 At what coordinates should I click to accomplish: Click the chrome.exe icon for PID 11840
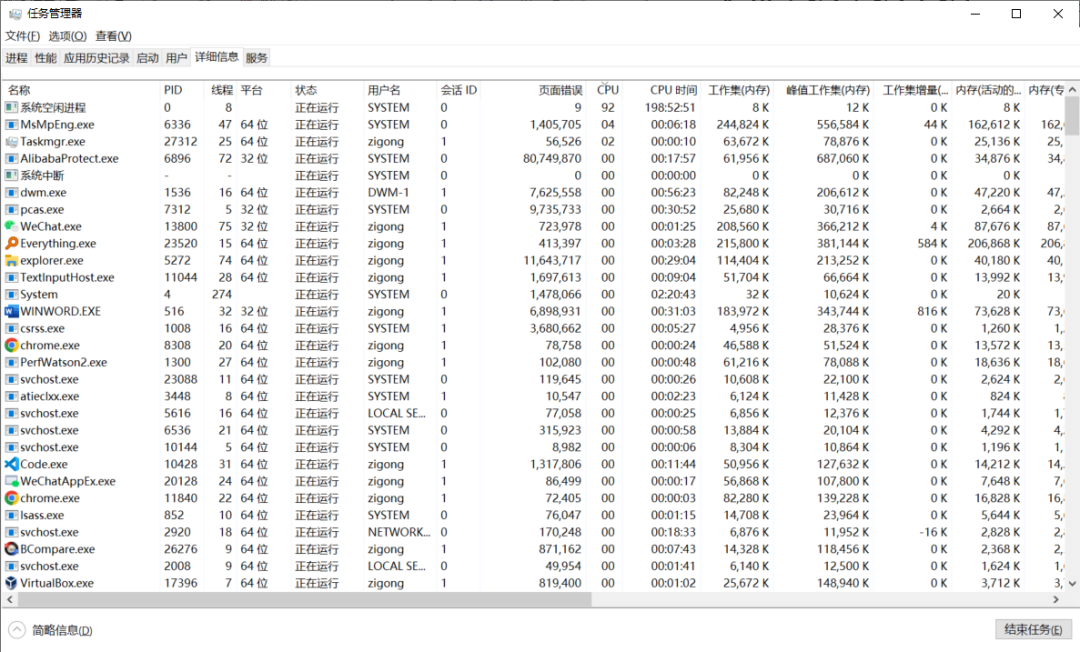[x=11, y=498]
